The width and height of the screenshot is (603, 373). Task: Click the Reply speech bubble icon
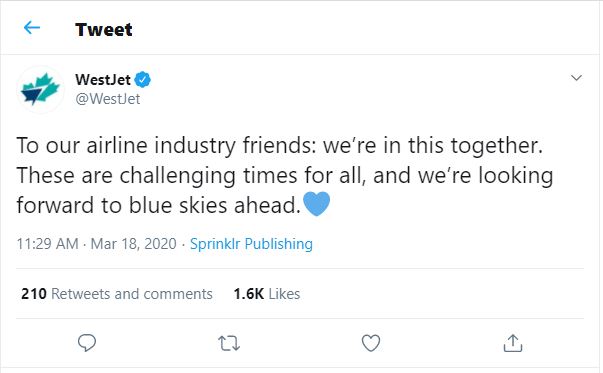(87, 343)
